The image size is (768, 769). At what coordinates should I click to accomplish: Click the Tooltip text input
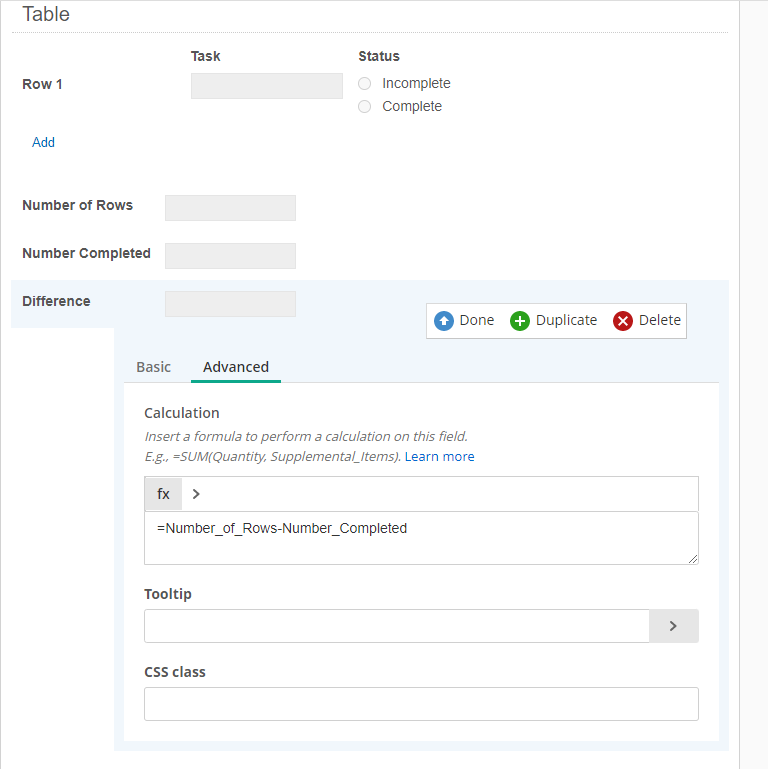pos(397,626)
